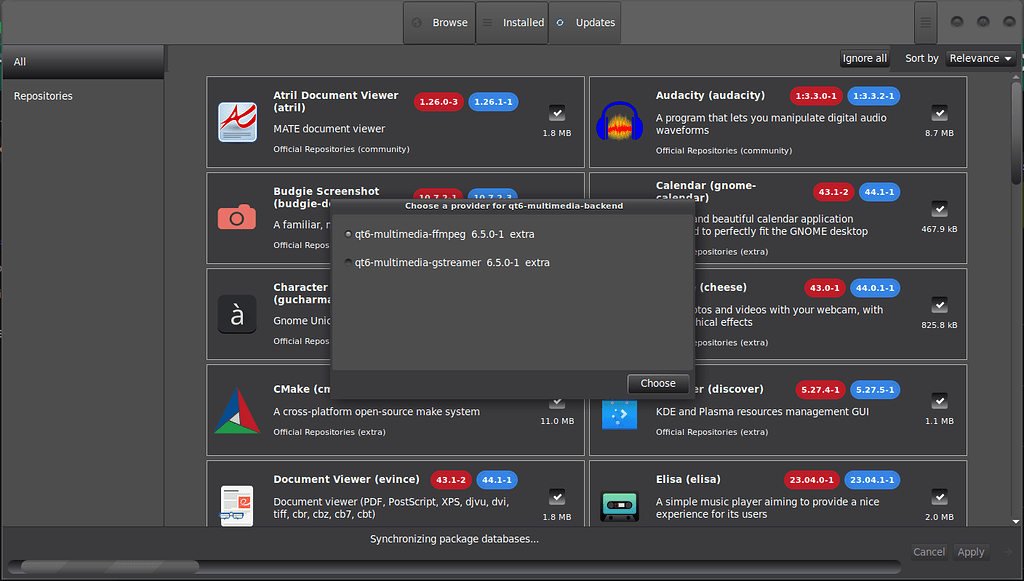This screenshot has height=581, width=1024.
Task: Uncheck the Atril Document Viewer update checkbox
Action: coord(557,113)
